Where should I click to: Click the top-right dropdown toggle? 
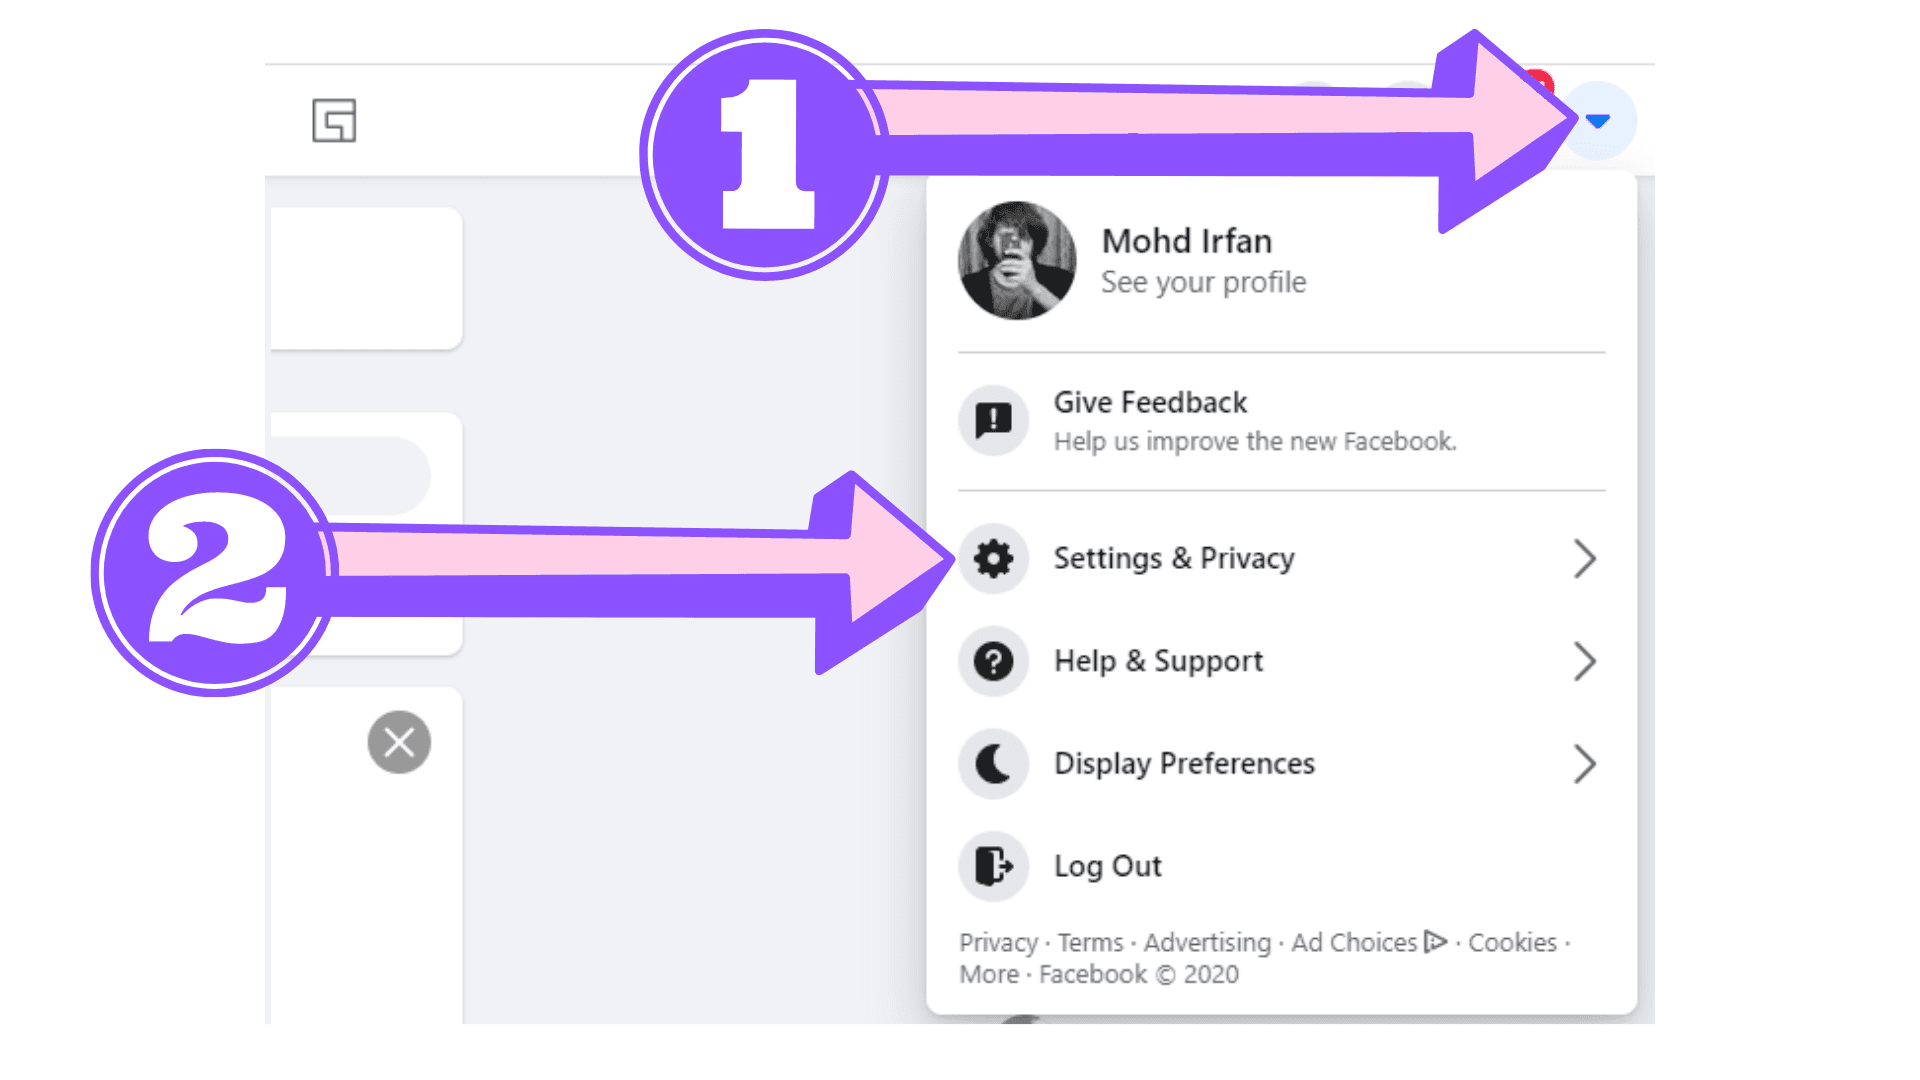(1600, 119)
